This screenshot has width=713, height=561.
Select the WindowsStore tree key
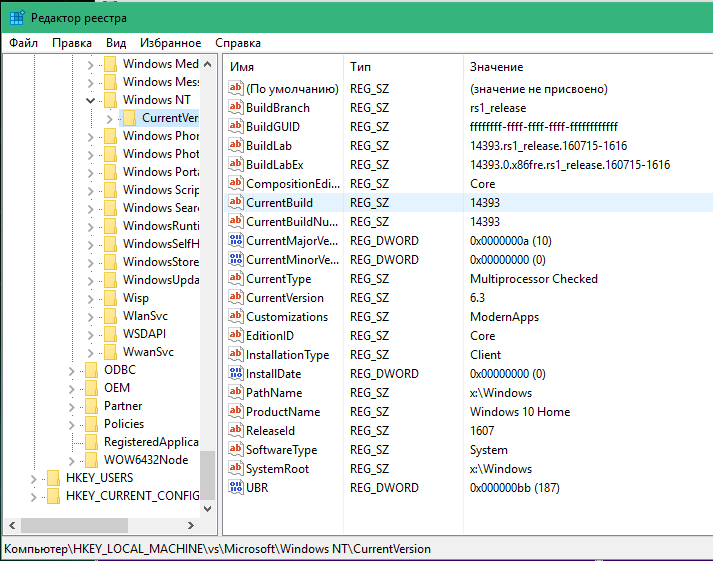click(x=161, y=262)
